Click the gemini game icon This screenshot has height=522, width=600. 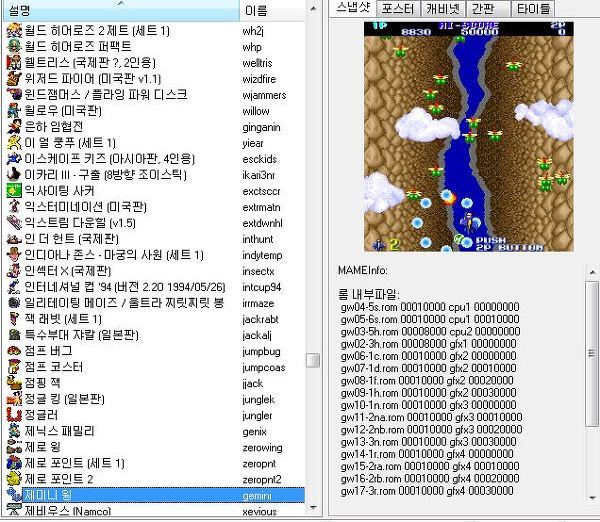pyautogui.click(x=14, y=495)
